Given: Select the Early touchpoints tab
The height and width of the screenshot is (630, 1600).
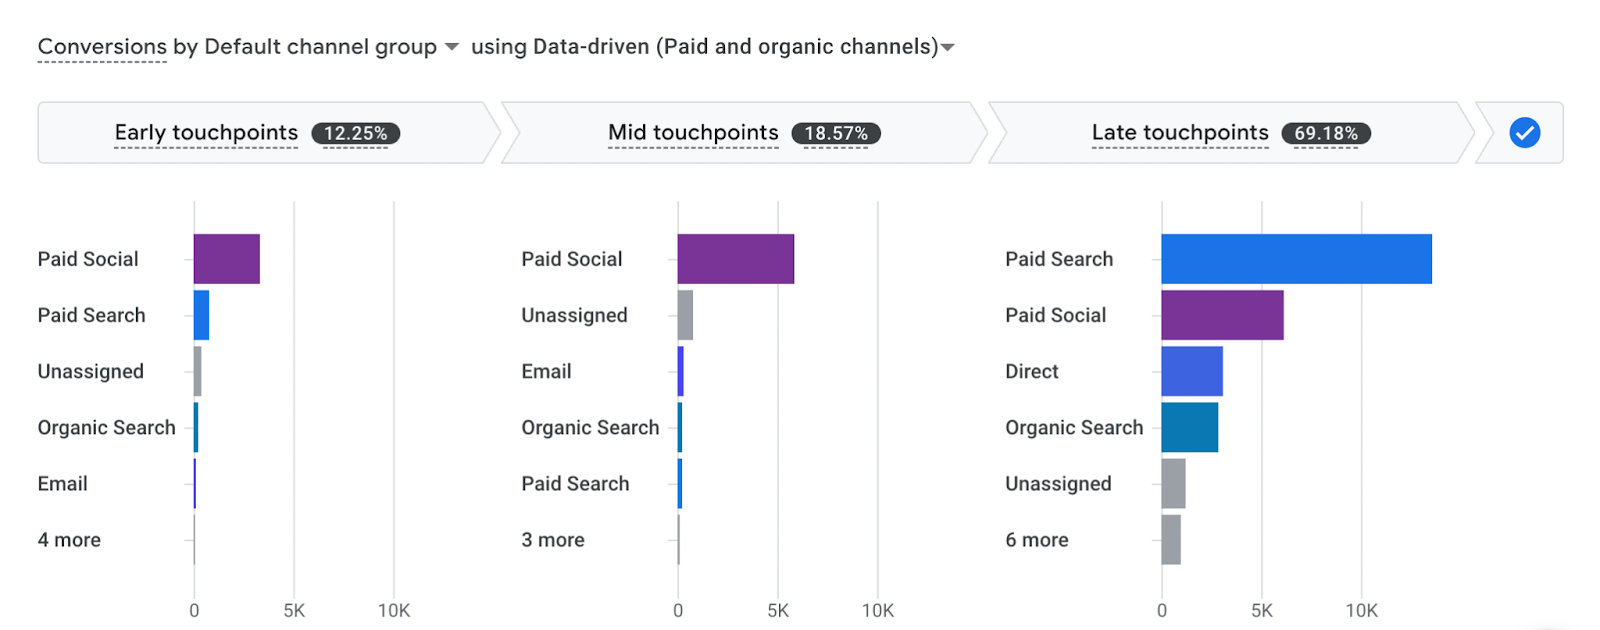Looking at the screenshot, I should click(206, 133).
